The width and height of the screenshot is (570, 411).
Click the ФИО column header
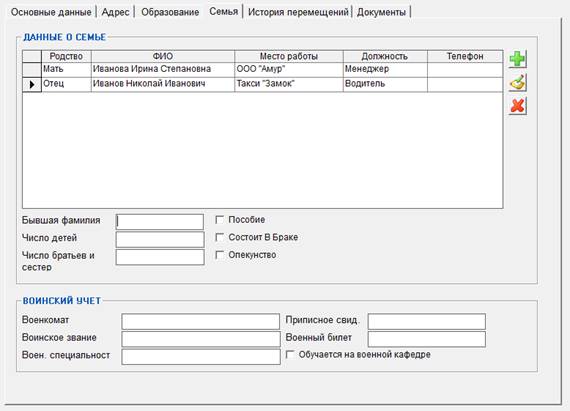tap(163, 56)
